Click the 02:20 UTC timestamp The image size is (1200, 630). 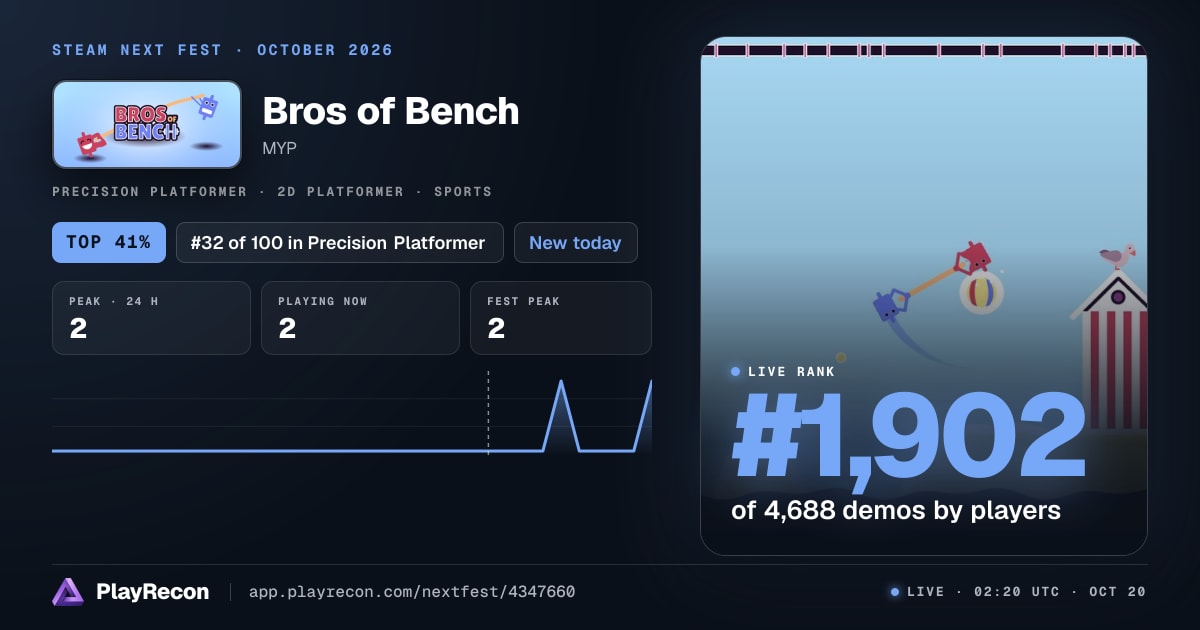[x=1016, y=592]
